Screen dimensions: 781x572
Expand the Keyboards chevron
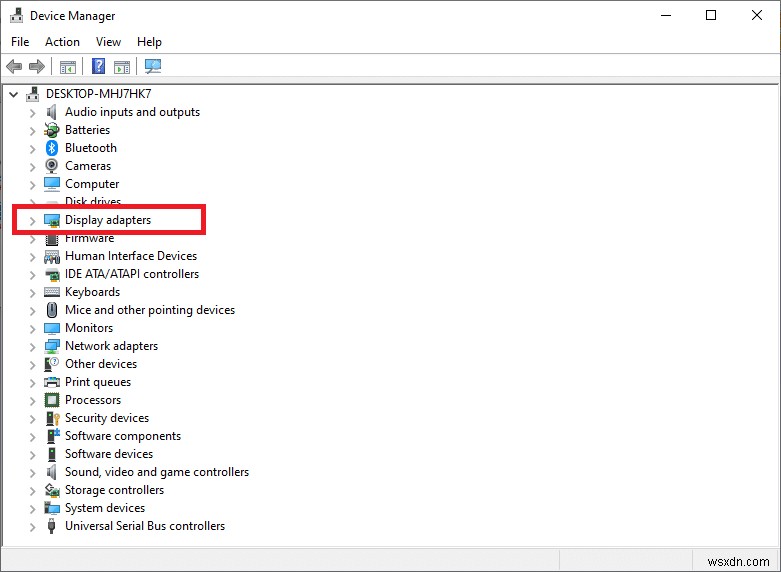pyautogui.click(x=32, y=293)
